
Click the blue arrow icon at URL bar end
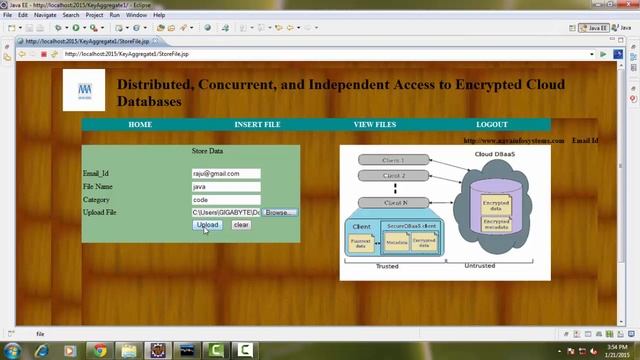tap(618, 54)
